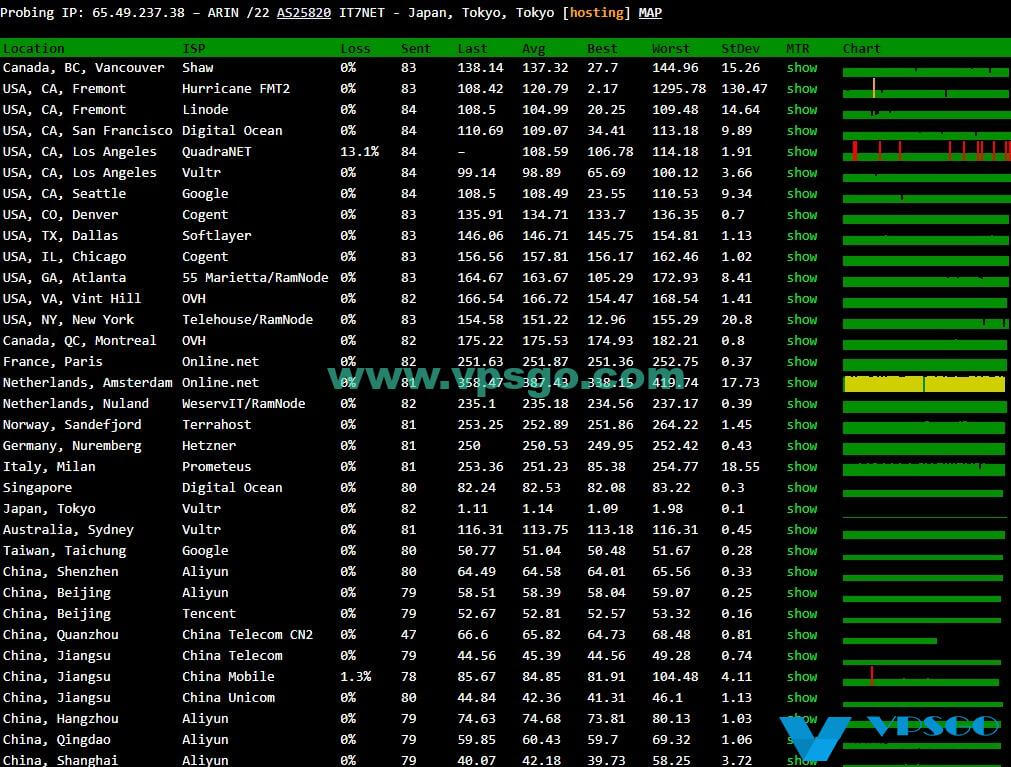The image size is (1011, 767).
Task: Click the Worst column header
Action: point(671,48)
